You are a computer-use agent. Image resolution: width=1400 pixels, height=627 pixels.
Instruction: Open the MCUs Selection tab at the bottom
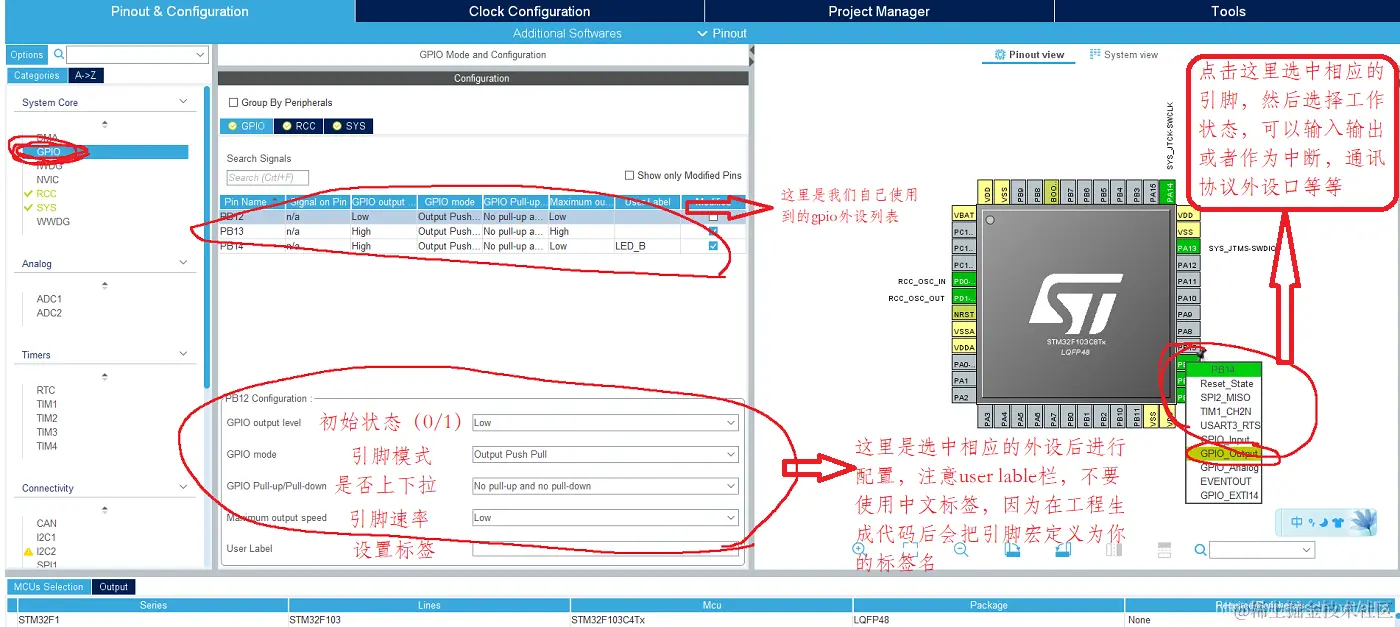pos(49,587)
